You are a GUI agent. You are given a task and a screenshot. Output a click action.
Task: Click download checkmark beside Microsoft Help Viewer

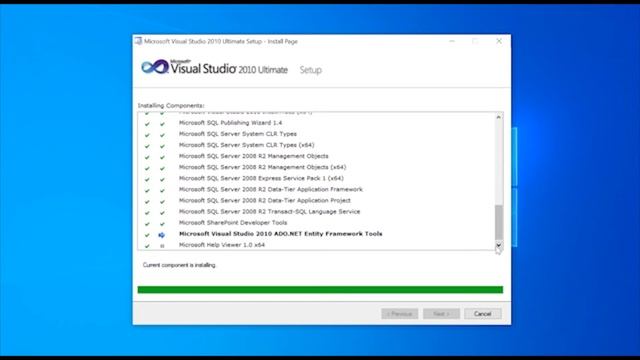147,246
